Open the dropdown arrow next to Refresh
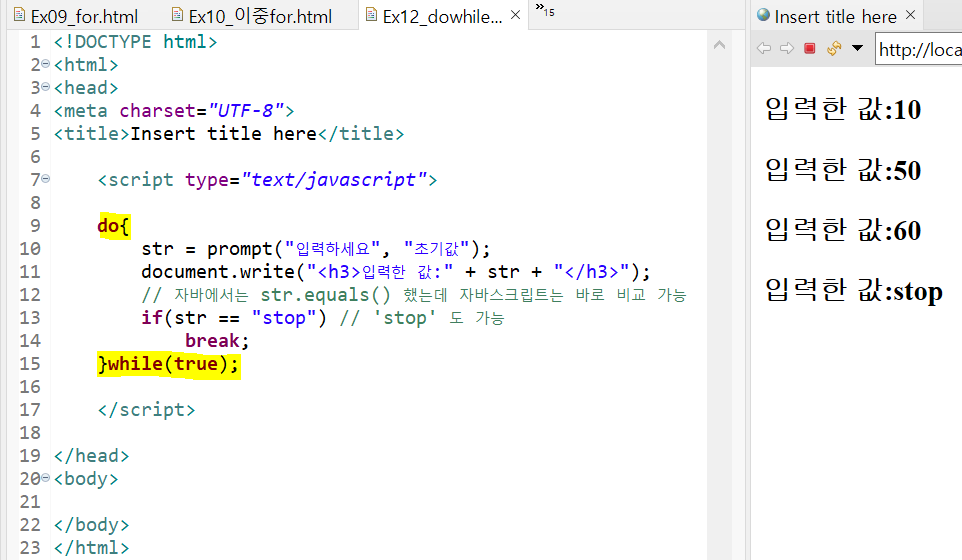The height and width of the screenshot is (560, 962). tap(858, 48)
